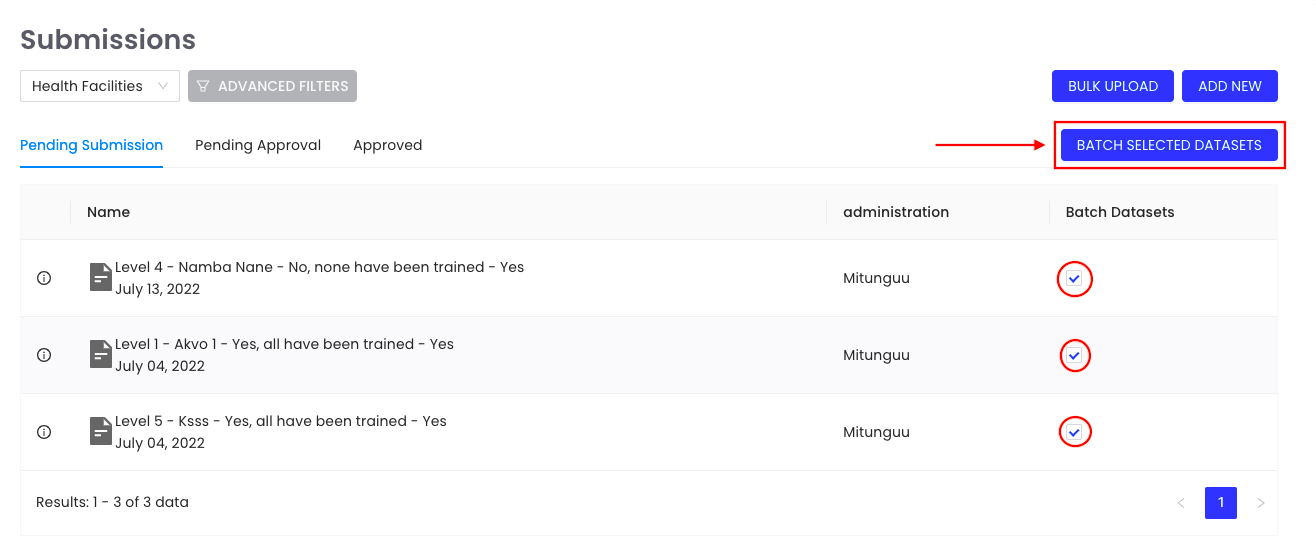Click document icon beside Level 1 Akvo 1
The image size is (1316, 545).
(100, 354)
